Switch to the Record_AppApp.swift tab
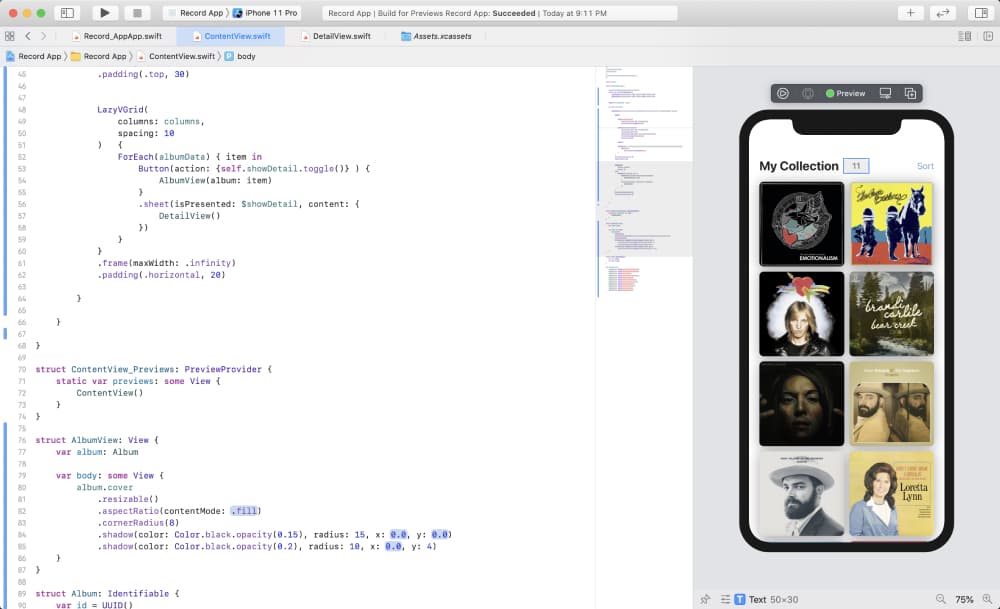Viewport: 1000px width, 609px height. [117, 36]
